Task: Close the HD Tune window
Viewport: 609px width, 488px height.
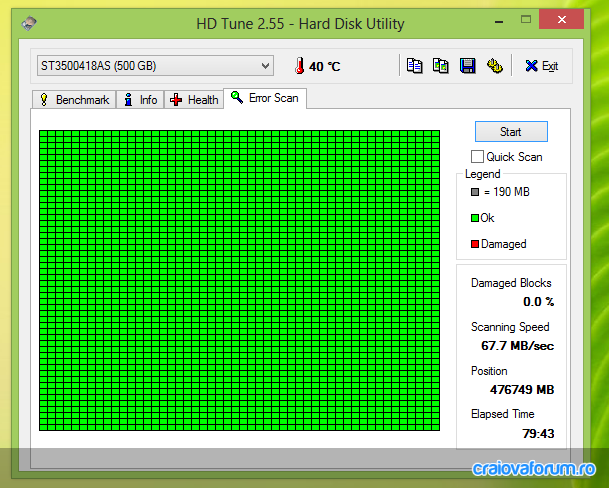Action: pyautogui.click(x=561, y=19)
